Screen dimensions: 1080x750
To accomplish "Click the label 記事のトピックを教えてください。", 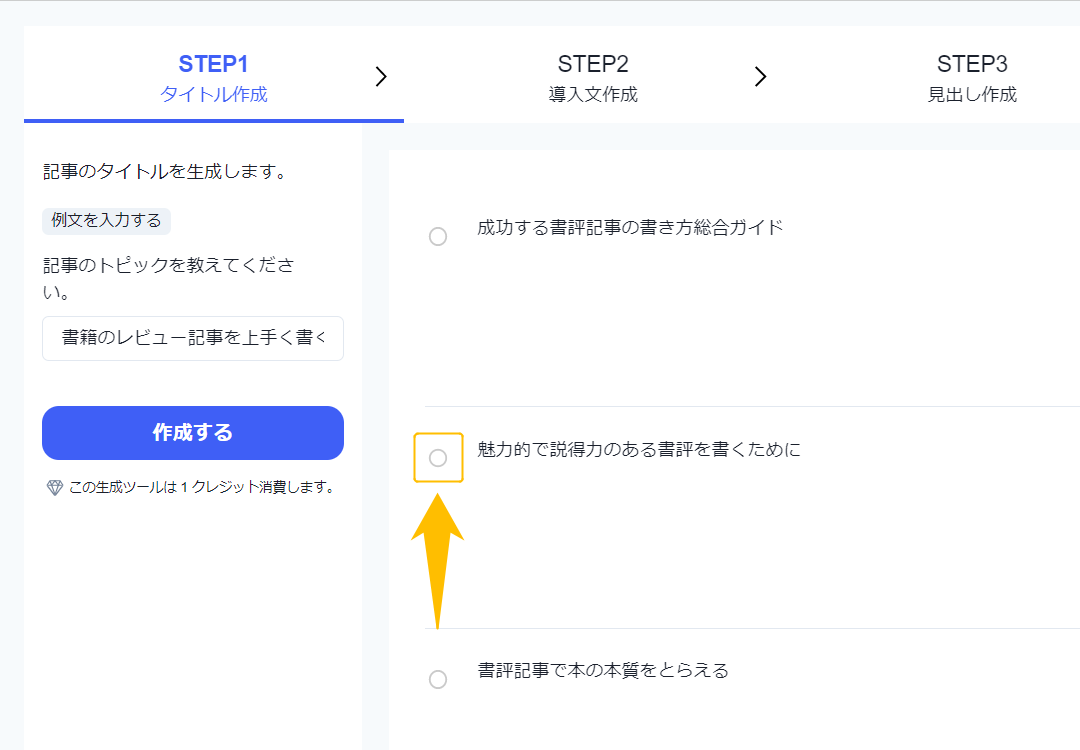I will (x=169, y=278).
